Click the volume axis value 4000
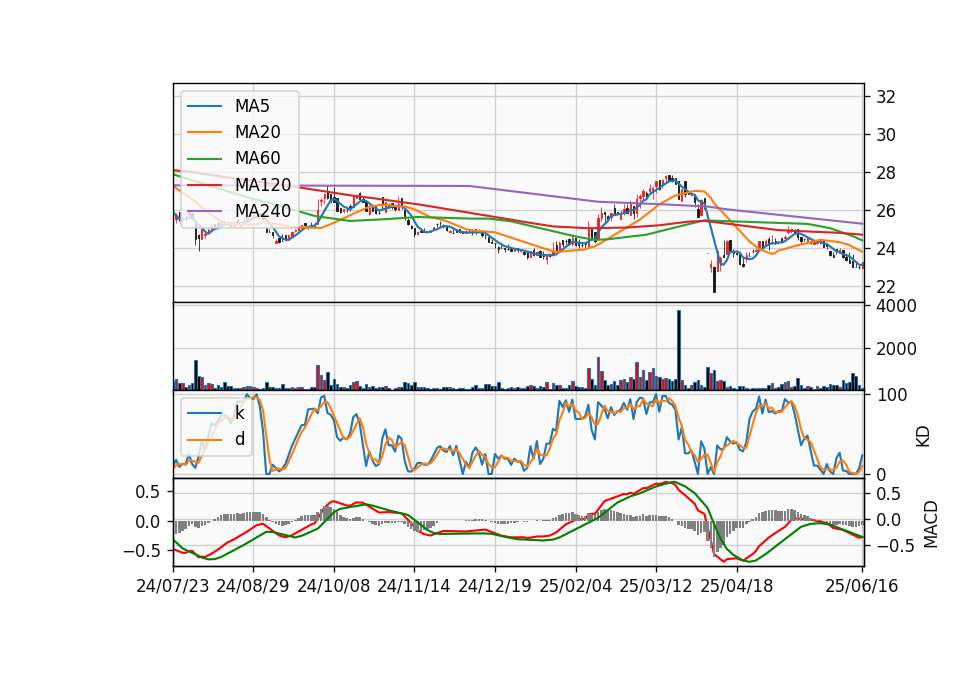 point(896,306)
